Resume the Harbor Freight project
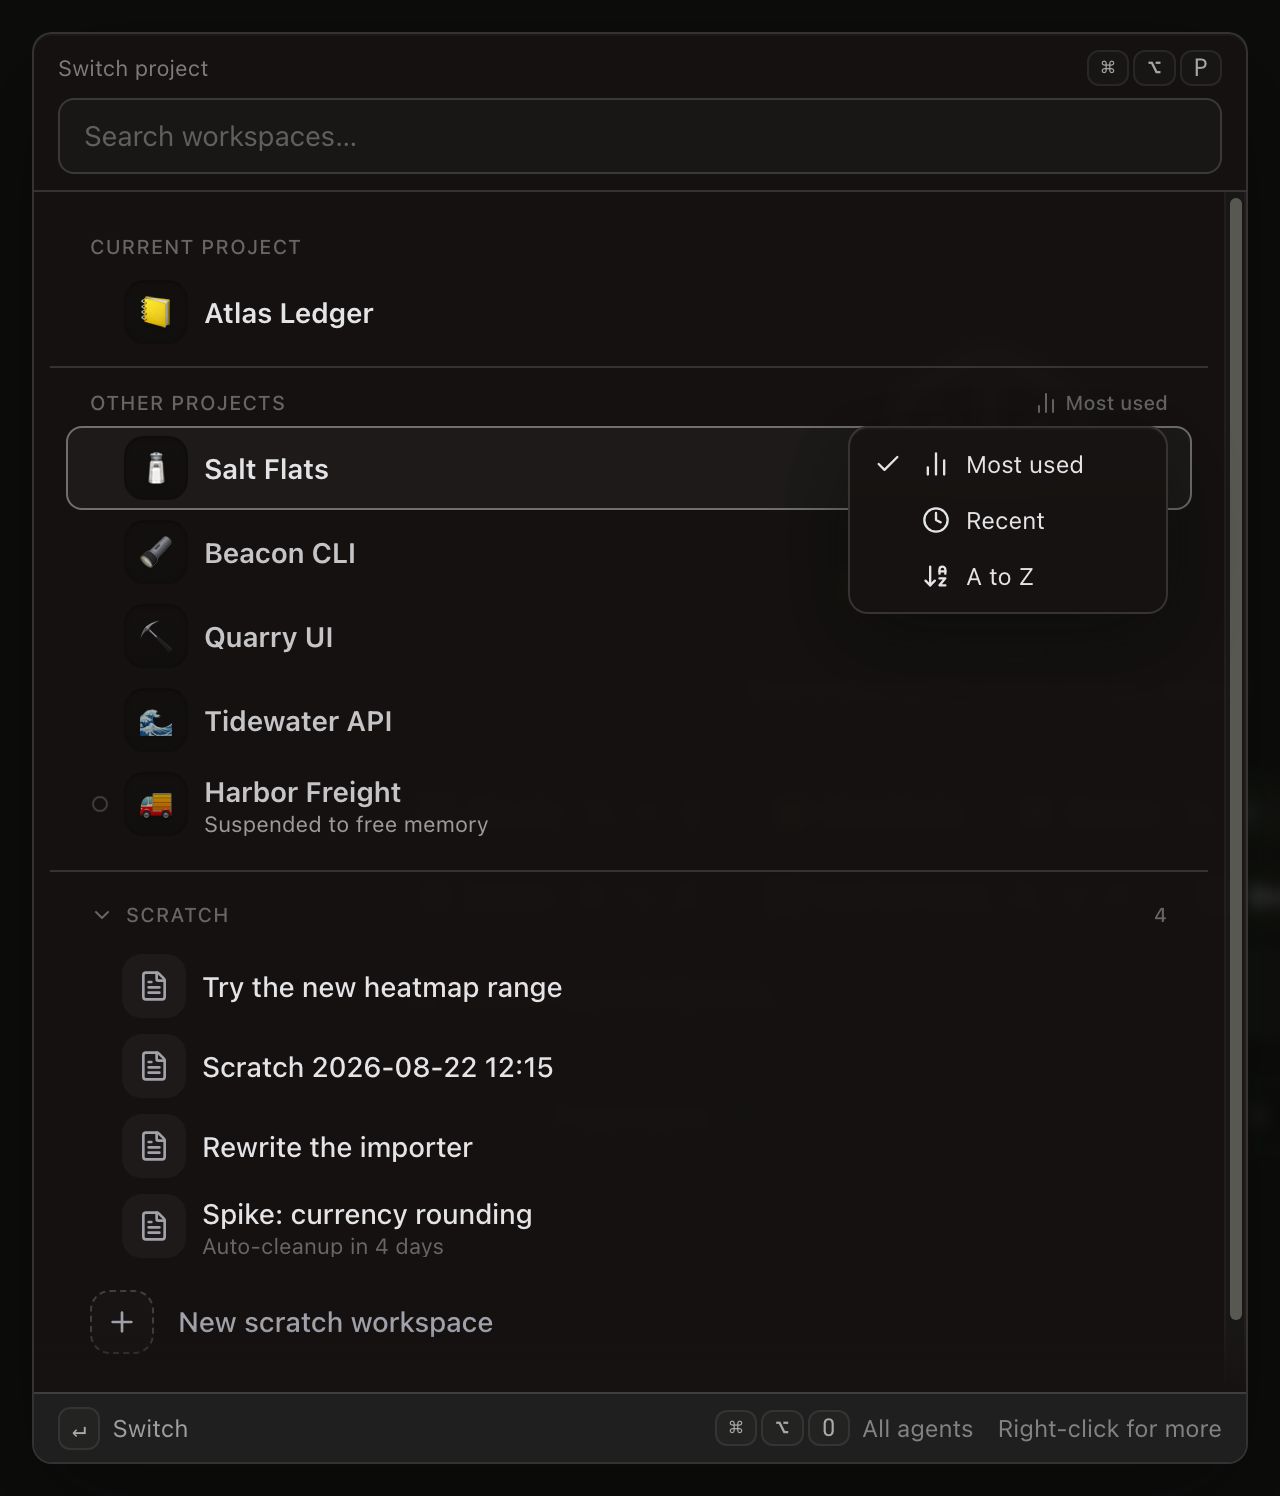Screen dimensions: 1280x1496 [x=629, y=804]
